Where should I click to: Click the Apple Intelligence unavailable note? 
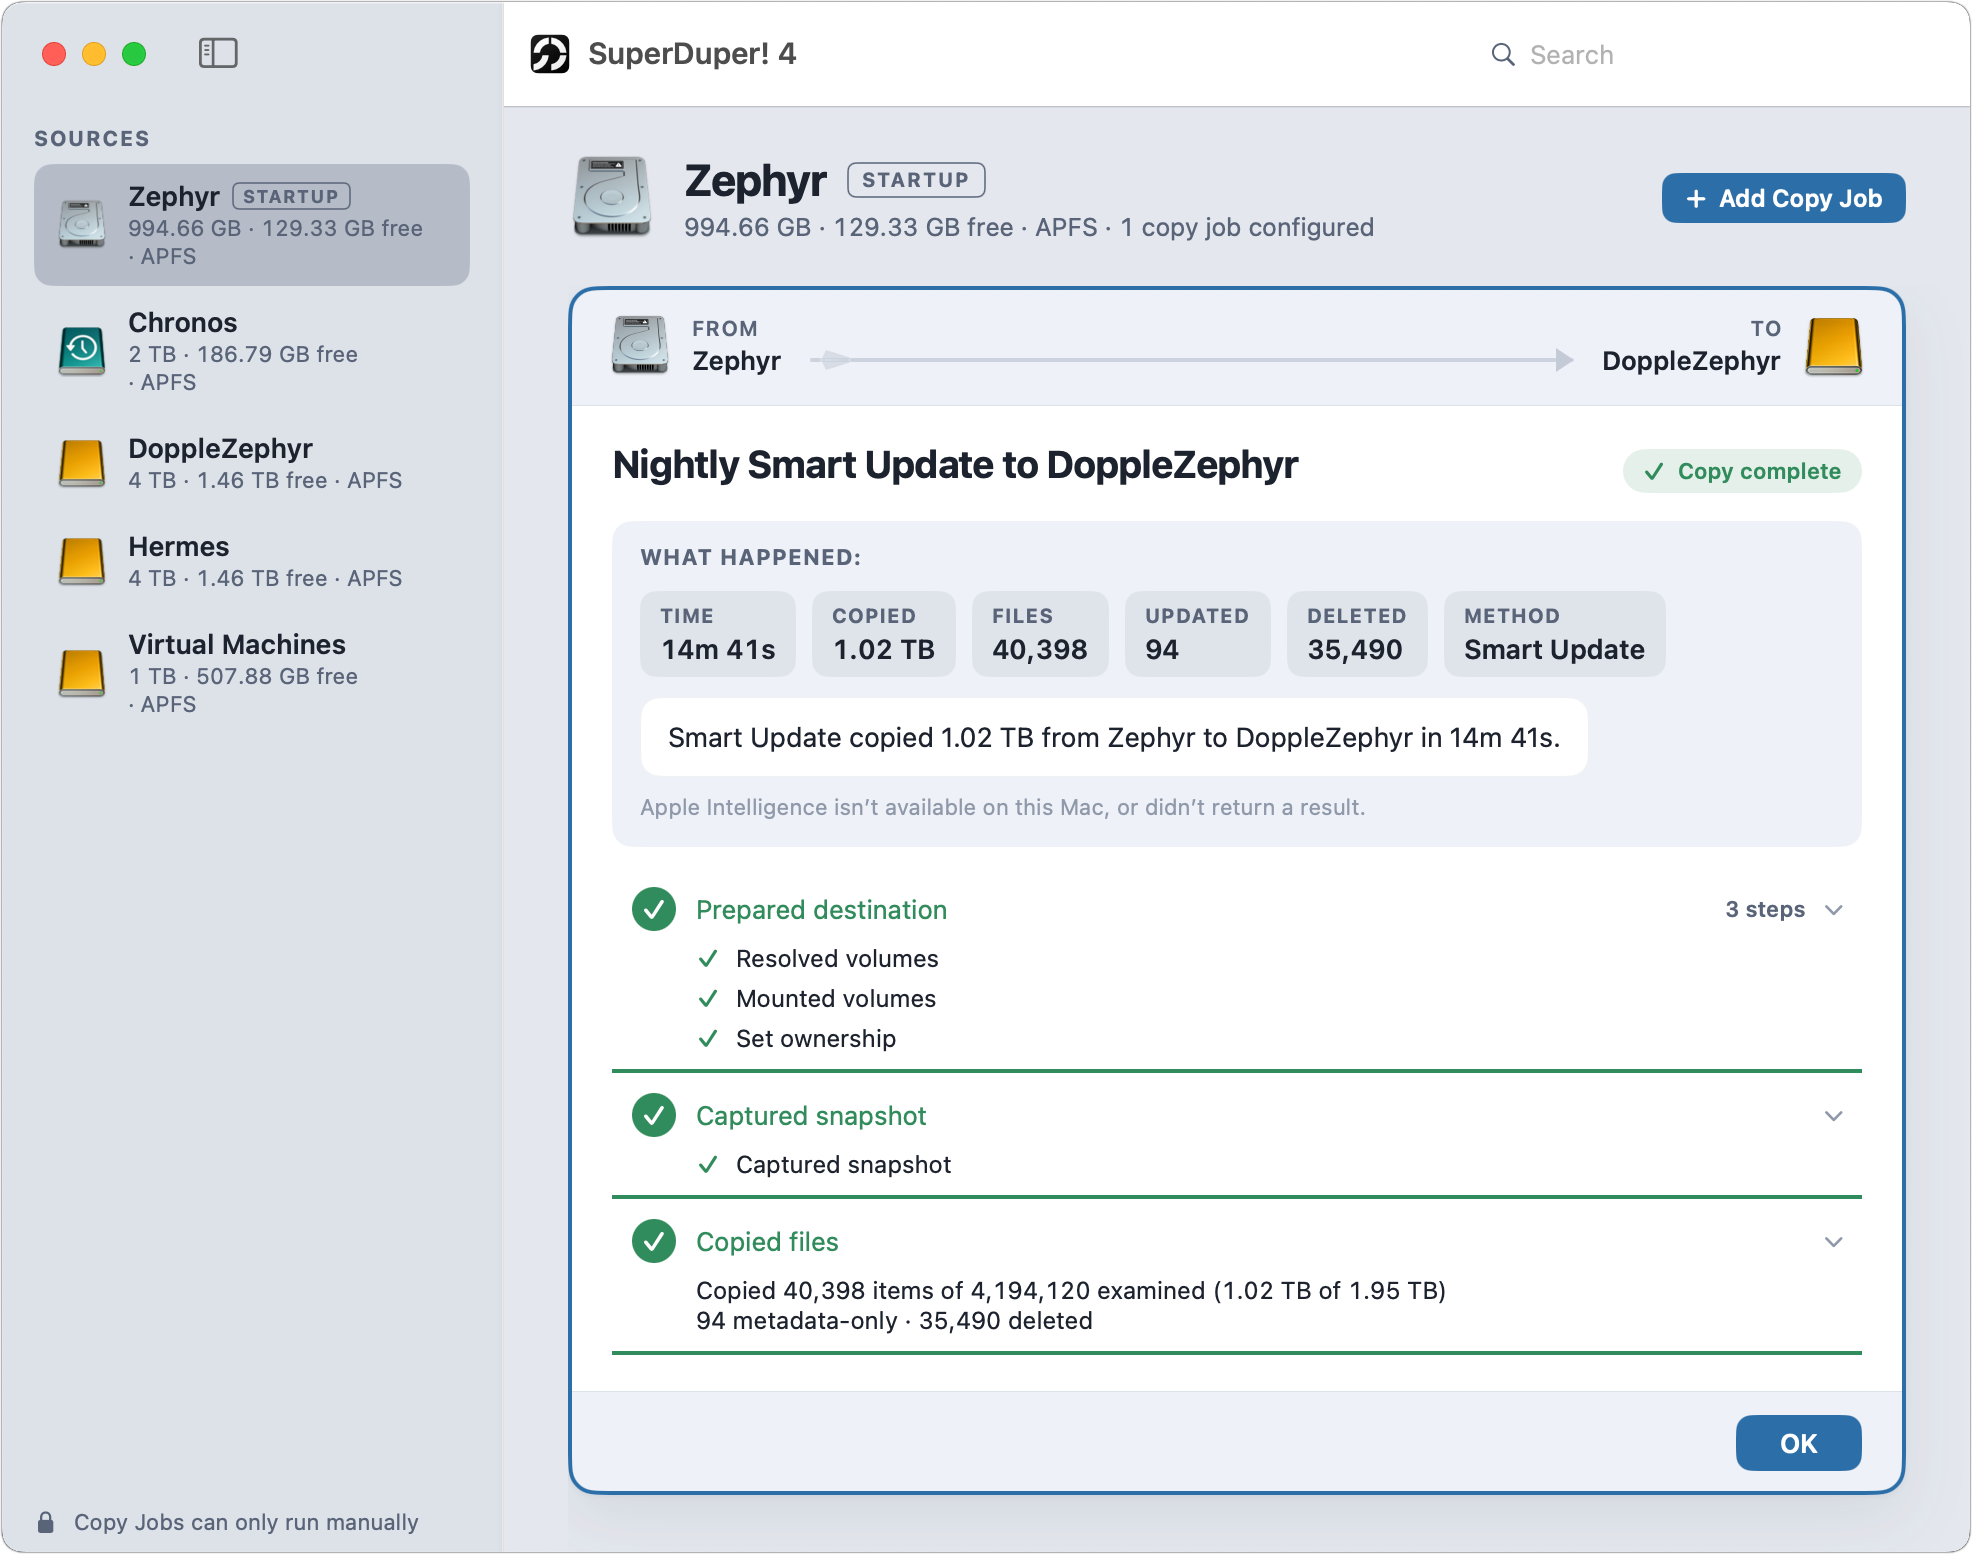pyautogui.click(x=1003, y=807)
